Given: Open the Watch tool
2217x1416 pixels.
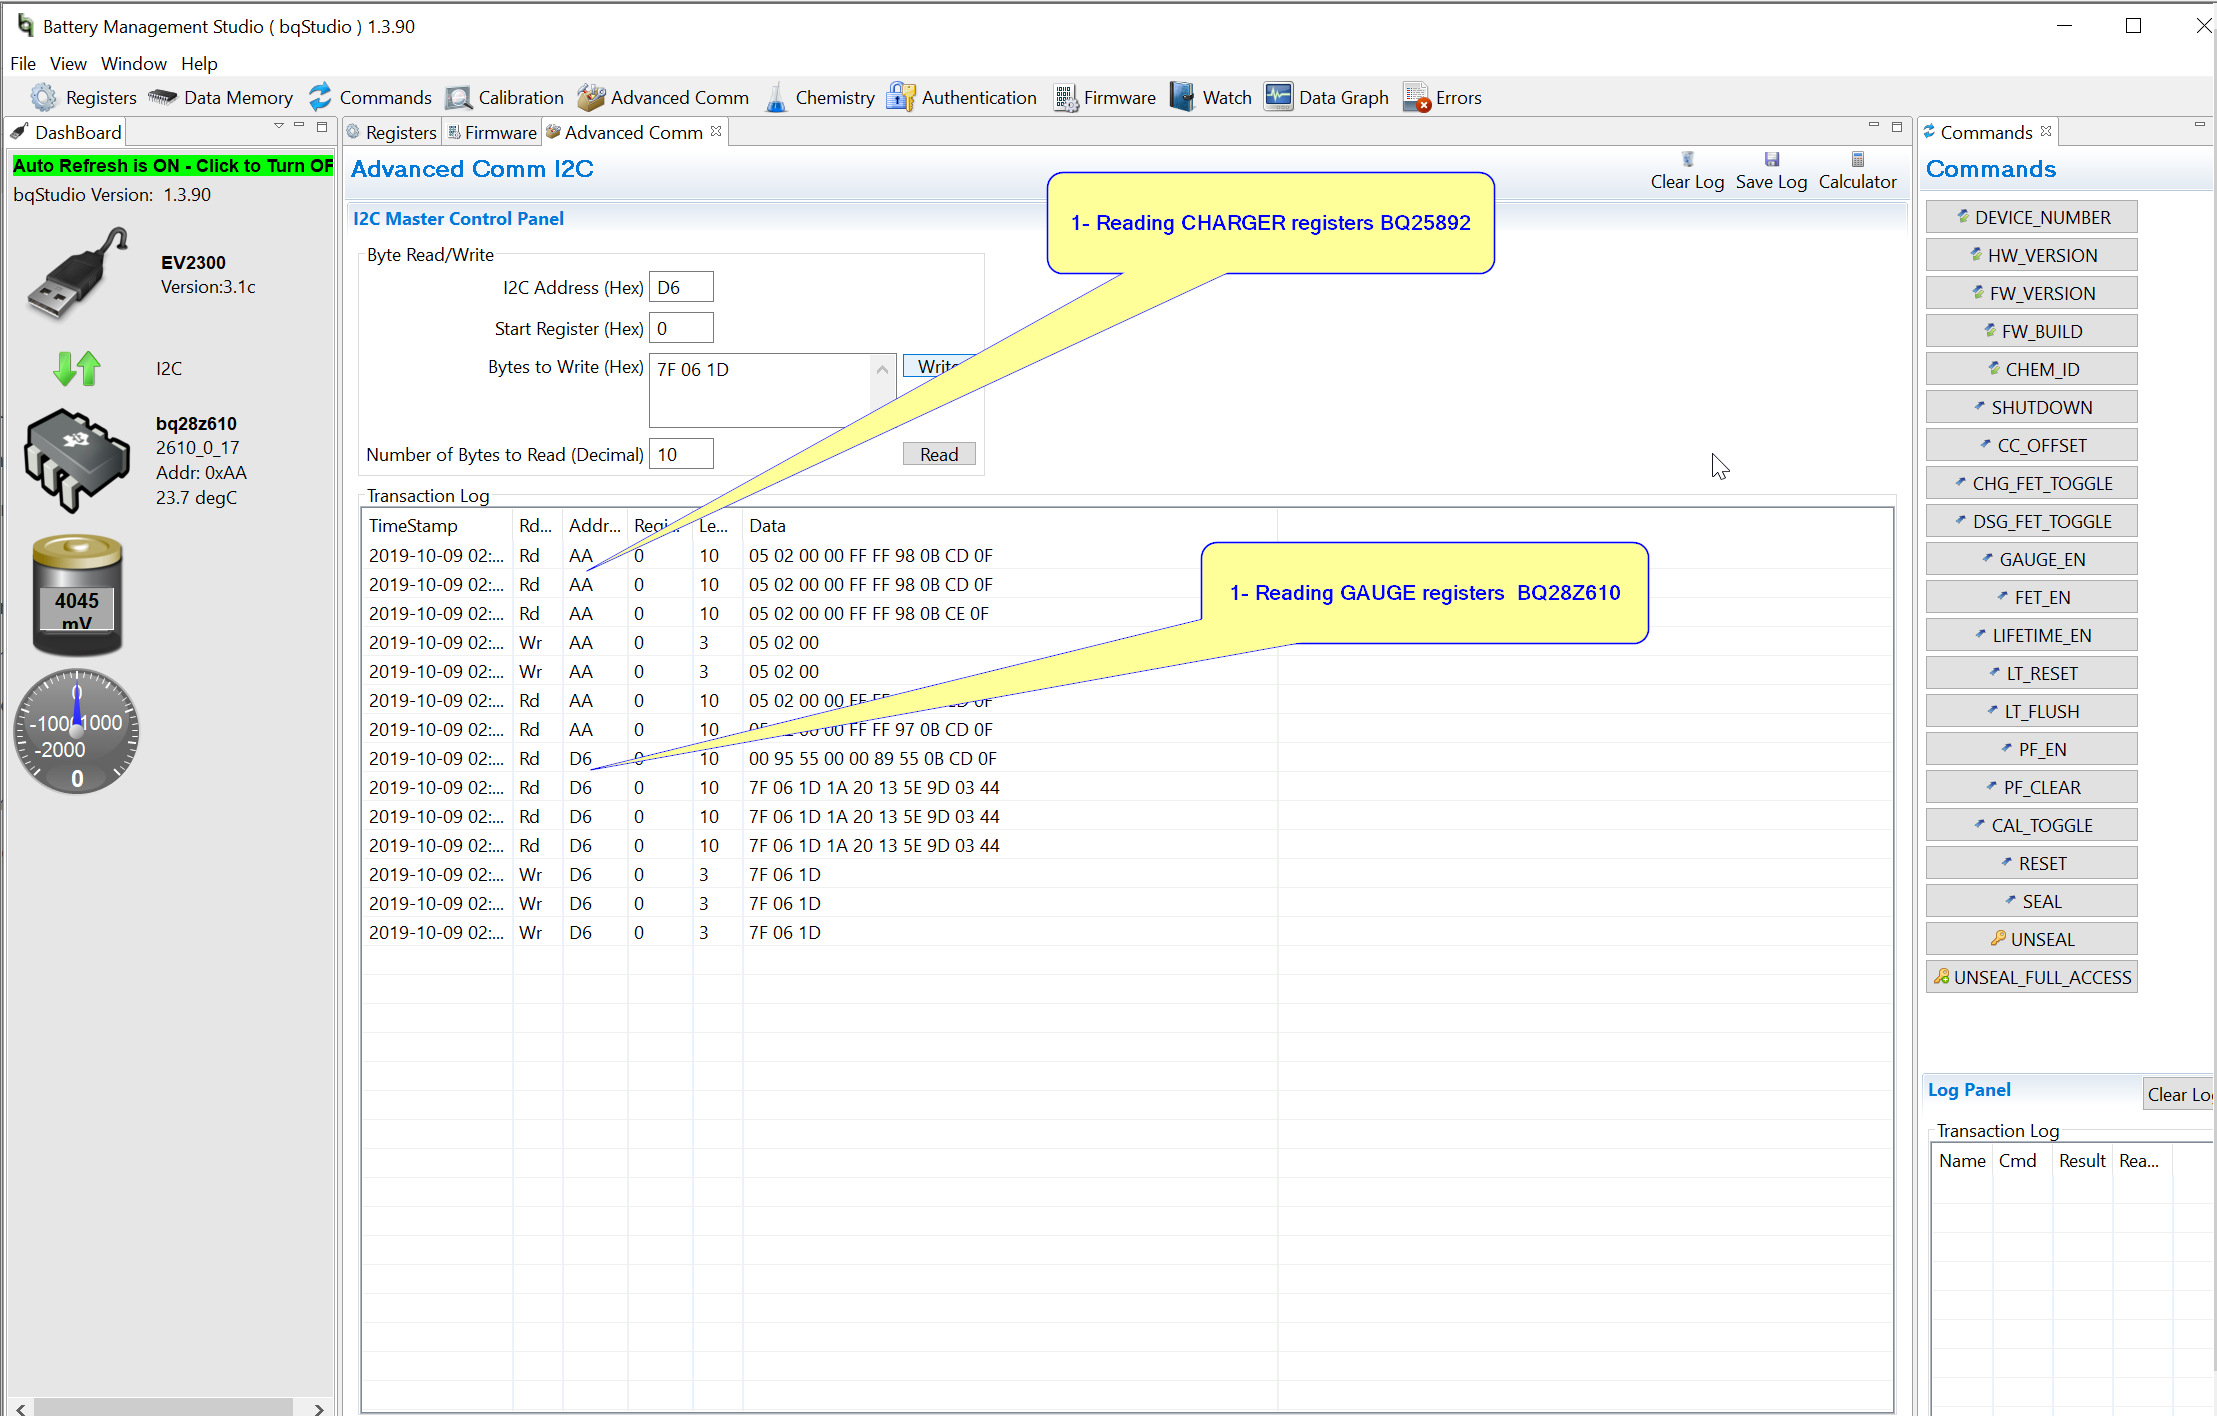Looking at the screenshot, I should (x=1211, y=97).
